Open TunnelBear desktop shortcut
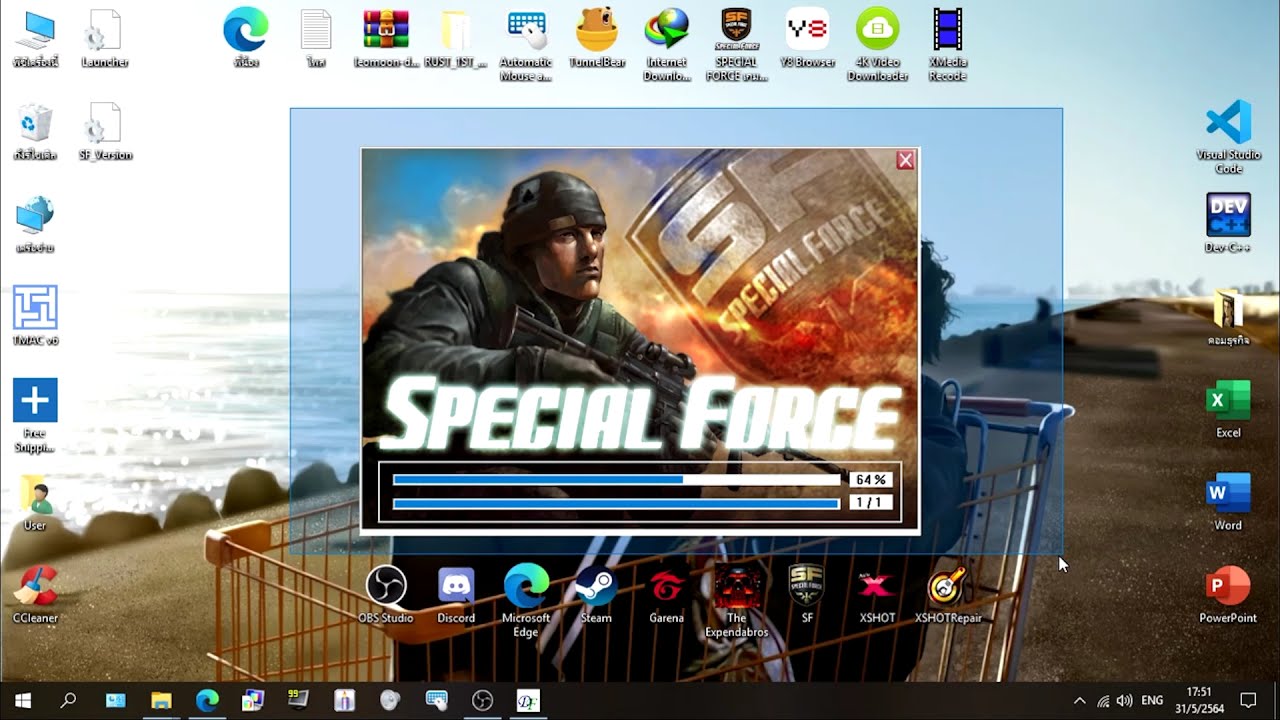 click(597, 40)
